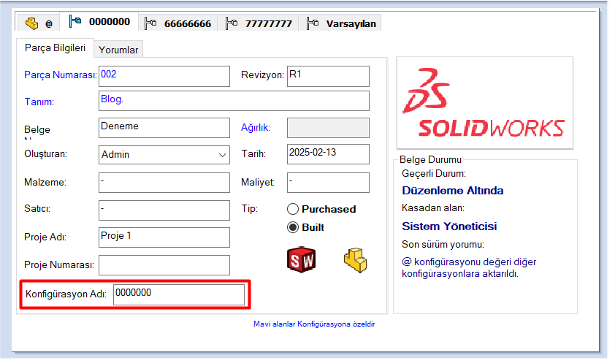Click the yellow part icon on @ tab
Image resolution: width=610 pixels, height=360 pixels.
(32, 23)
